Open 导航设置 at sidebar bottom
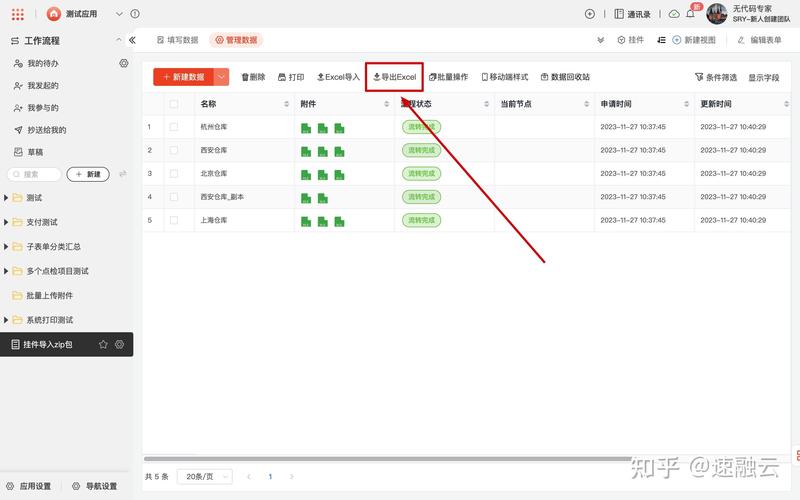Viewport: 800px width, 500px height. click(x=94, y=486)
